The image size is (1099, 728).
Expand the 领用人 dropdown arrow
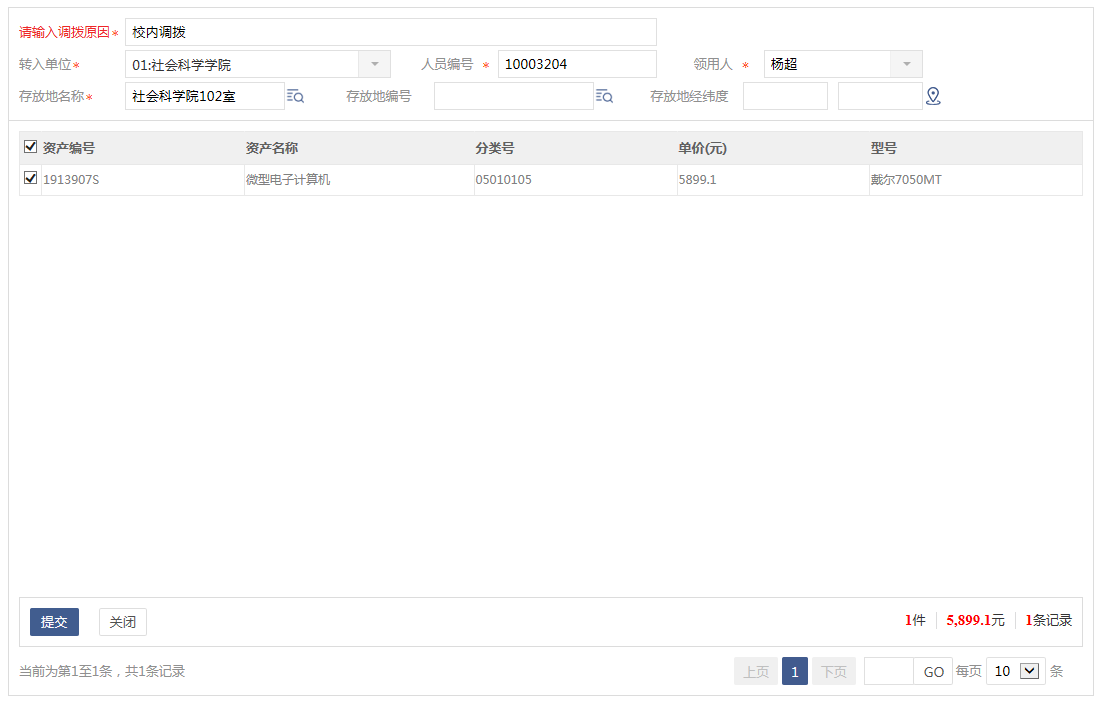[906, 64]
